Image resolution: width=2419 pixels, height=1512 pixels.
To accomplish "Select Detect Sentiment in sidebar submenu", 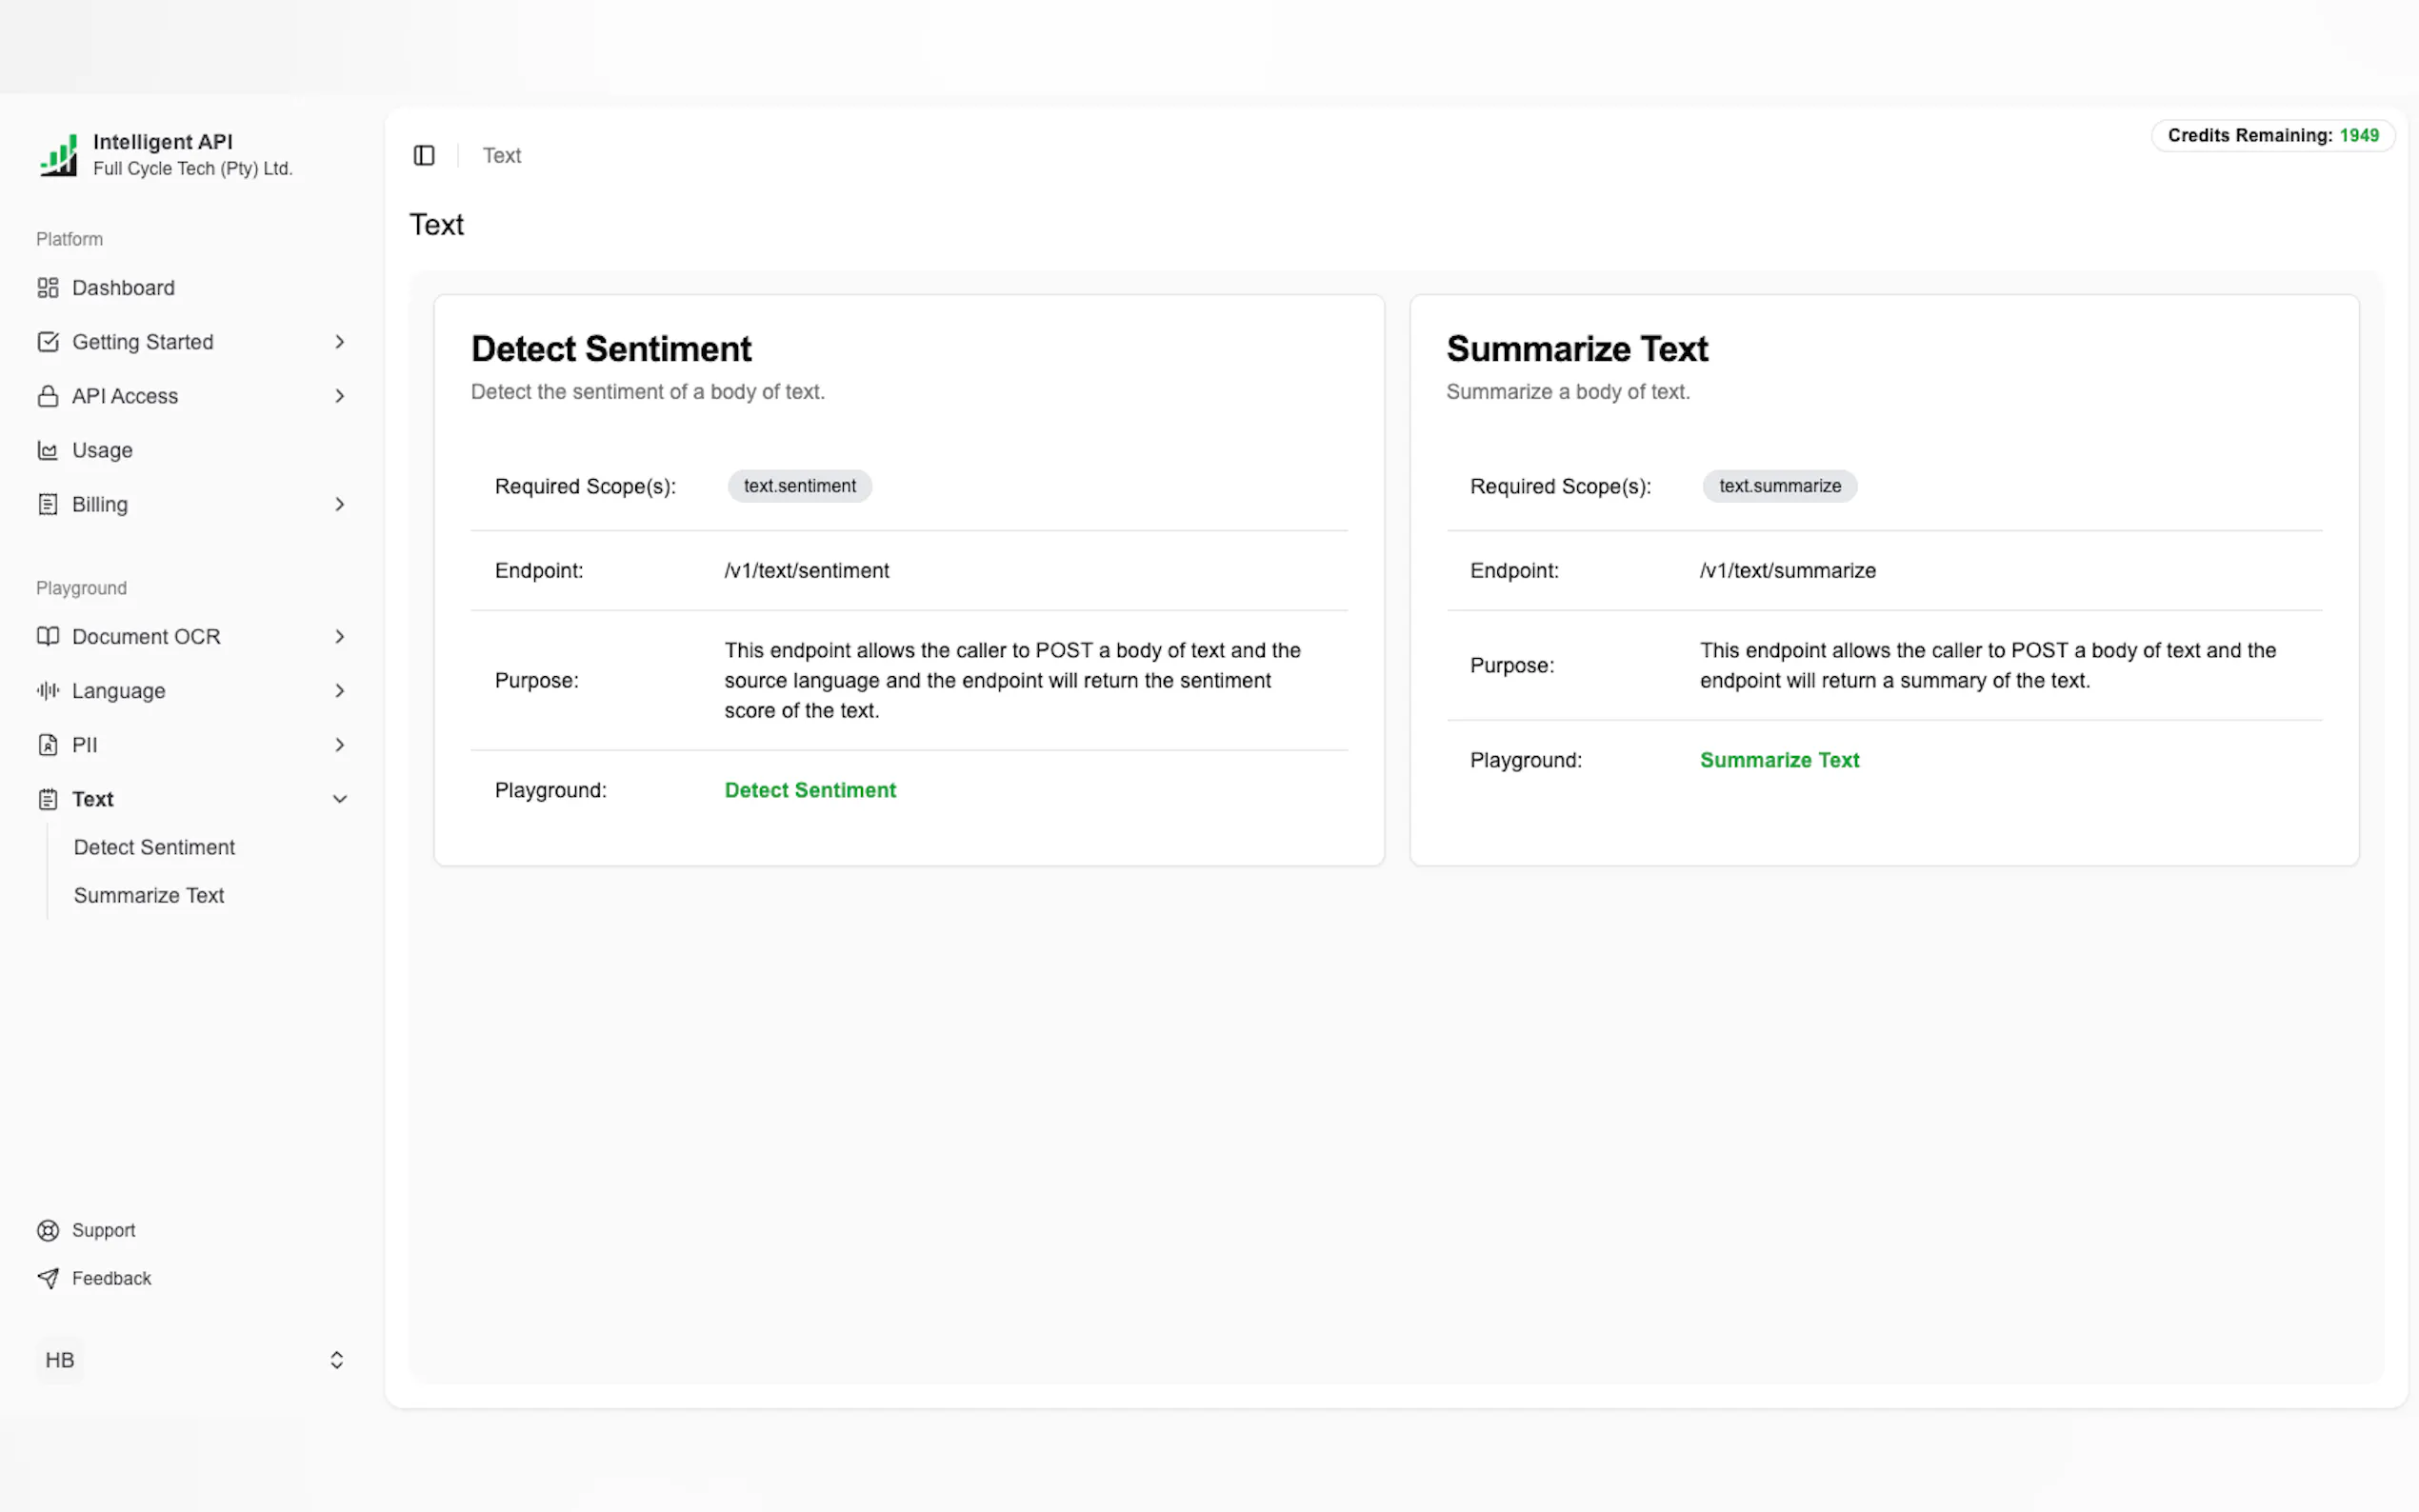I will [x=154, y=847].
